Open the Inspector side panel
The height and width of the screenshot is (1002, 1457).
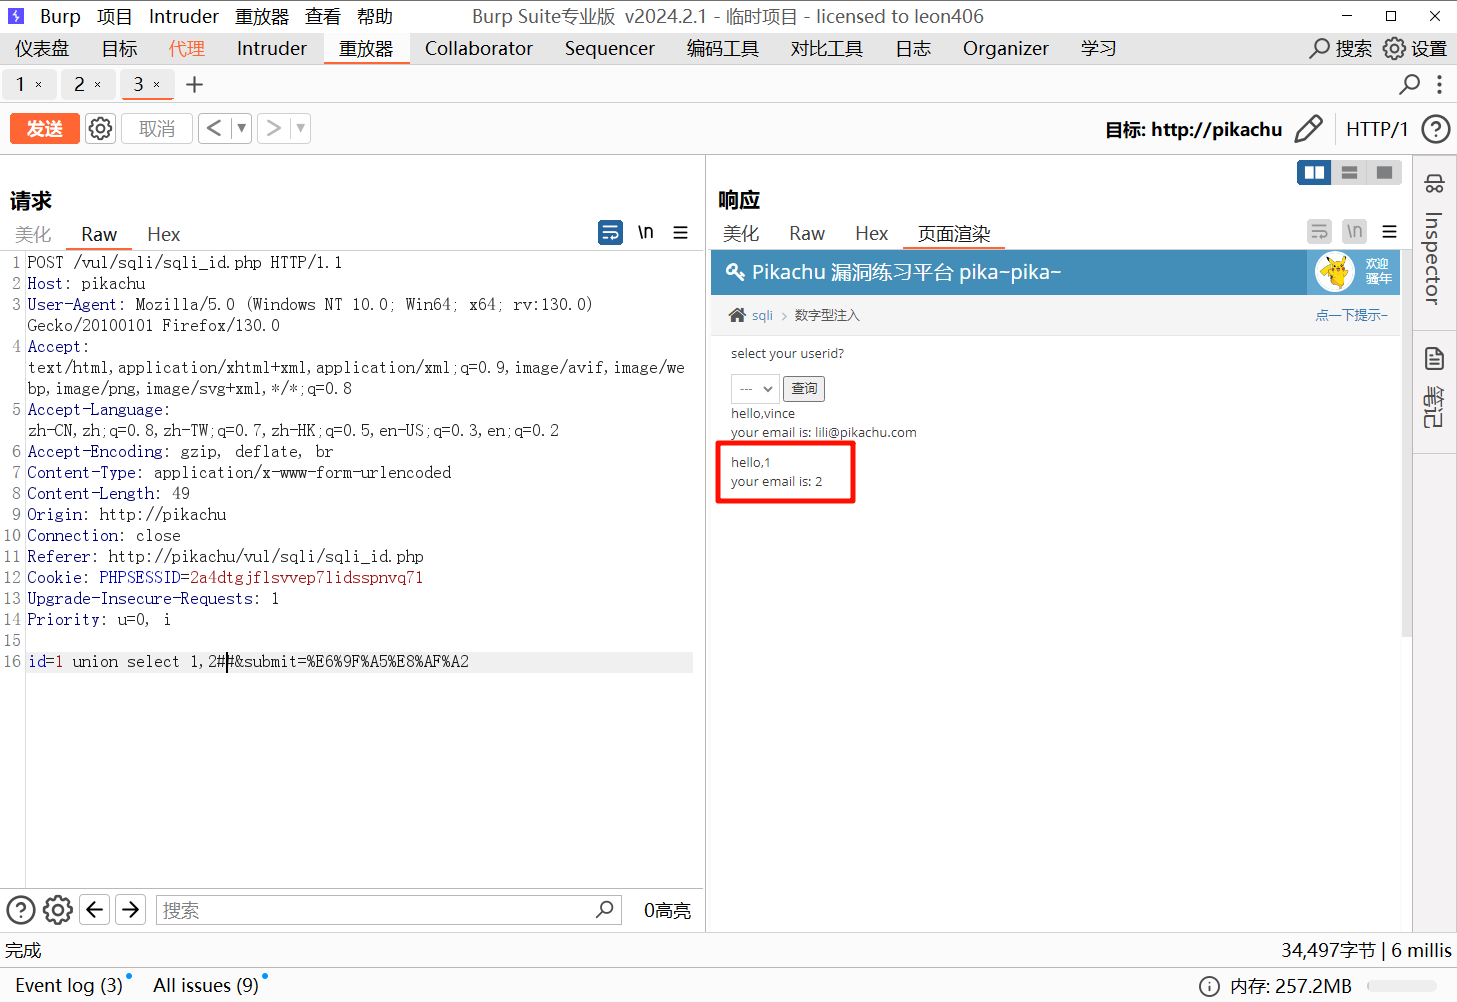click(x=1434, y=242)
